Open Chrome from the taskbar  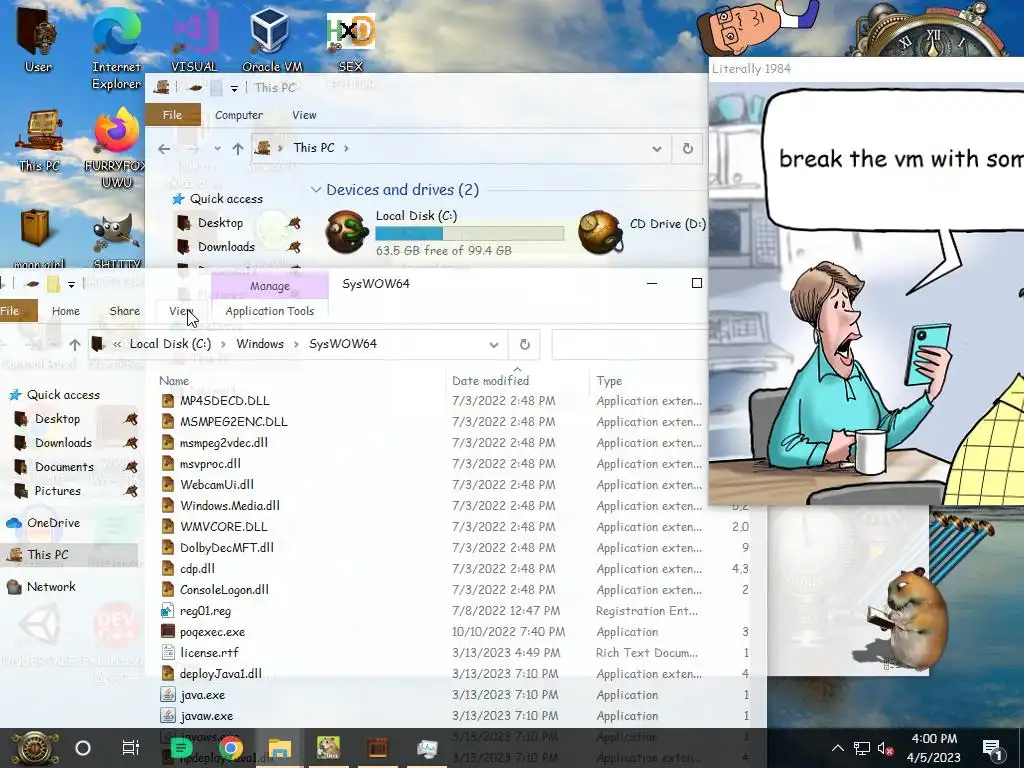click(231, 748)
